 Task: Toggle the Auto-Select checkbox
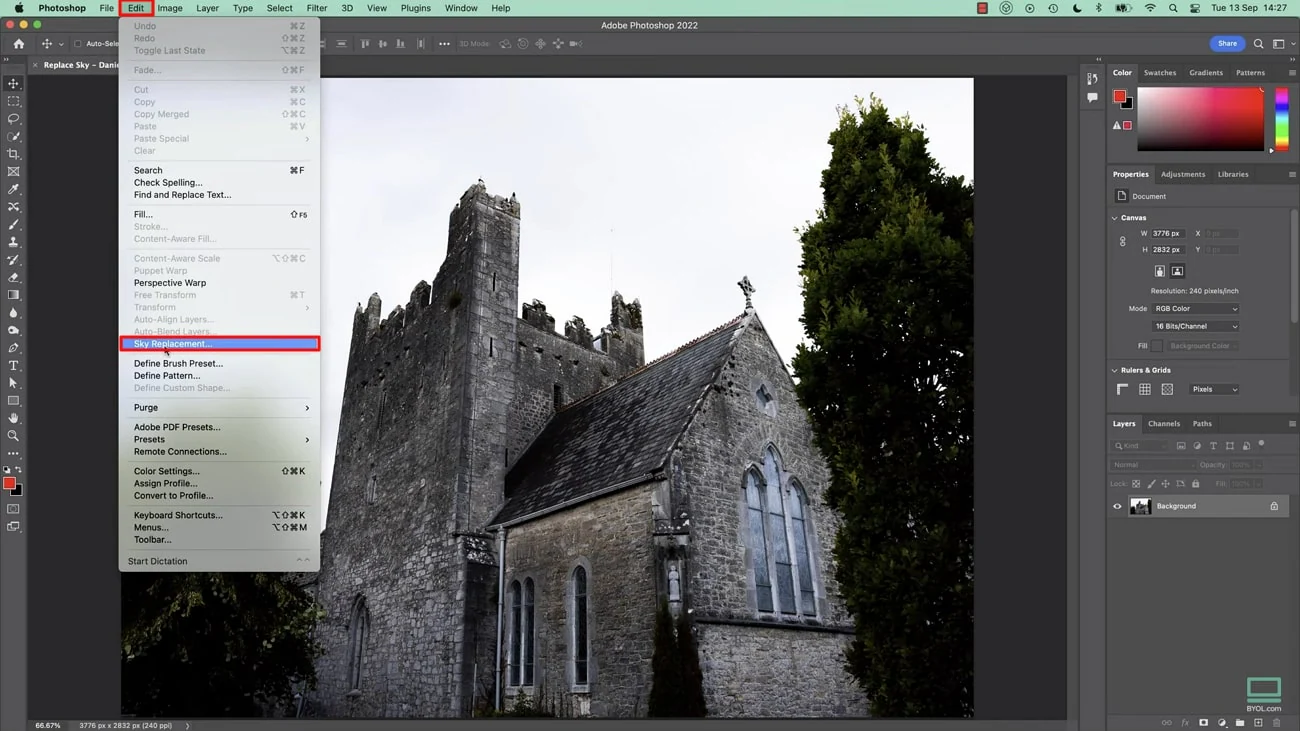click(x=78, y=44)
